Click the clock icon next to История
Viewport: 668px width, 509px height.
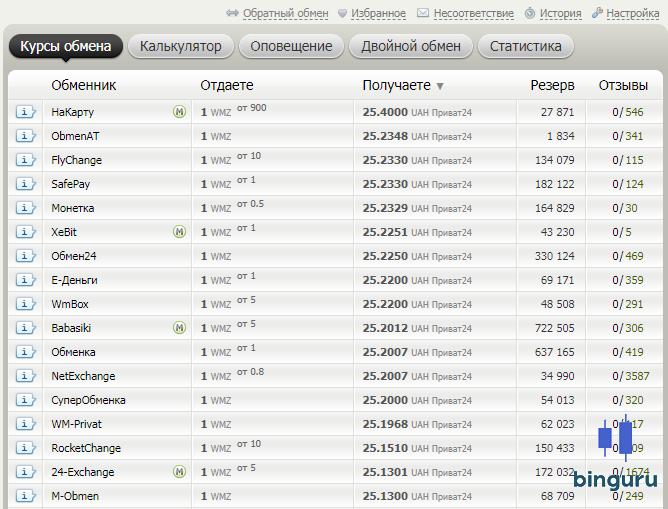(530, 13)
